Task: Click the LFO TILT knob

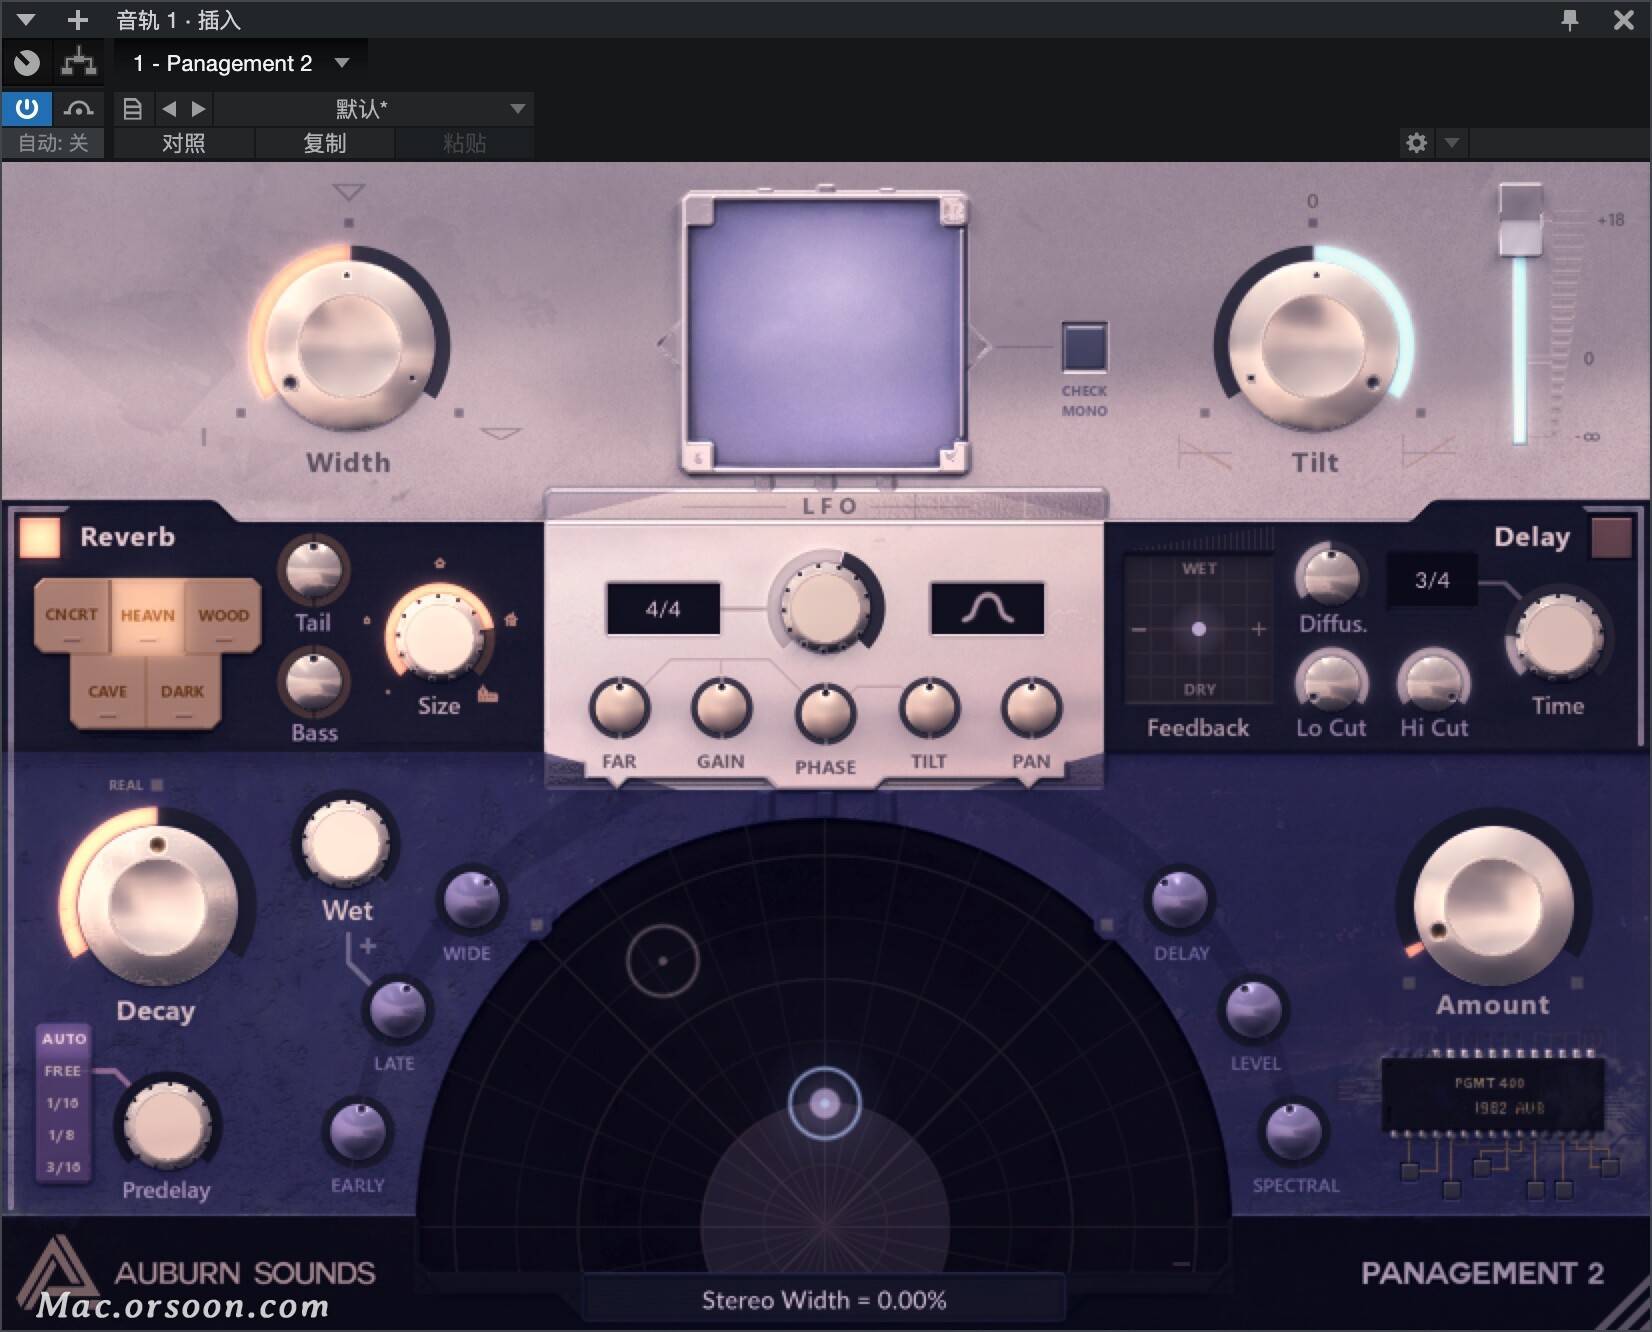Action: pos(929,708)
